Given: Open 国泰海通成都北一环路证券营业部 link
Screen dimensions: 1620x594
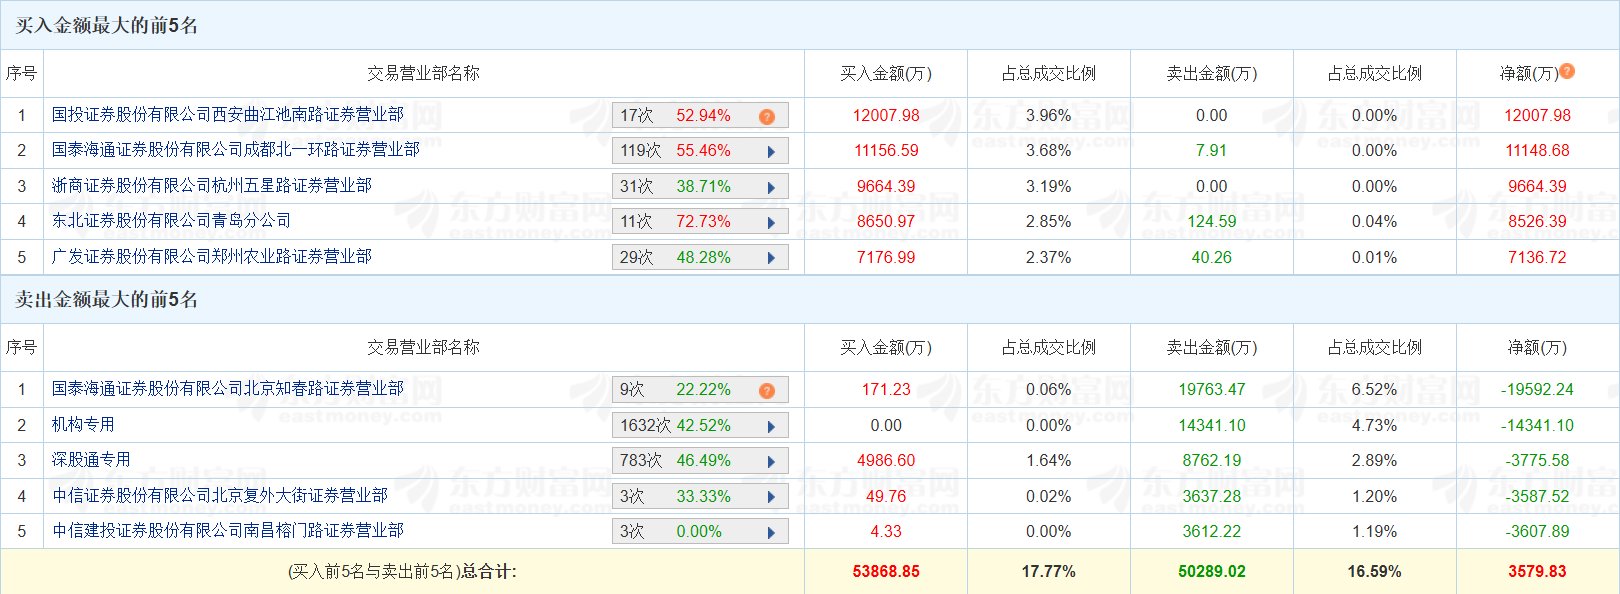Looking at the screenshot, I should click(236, 150).
